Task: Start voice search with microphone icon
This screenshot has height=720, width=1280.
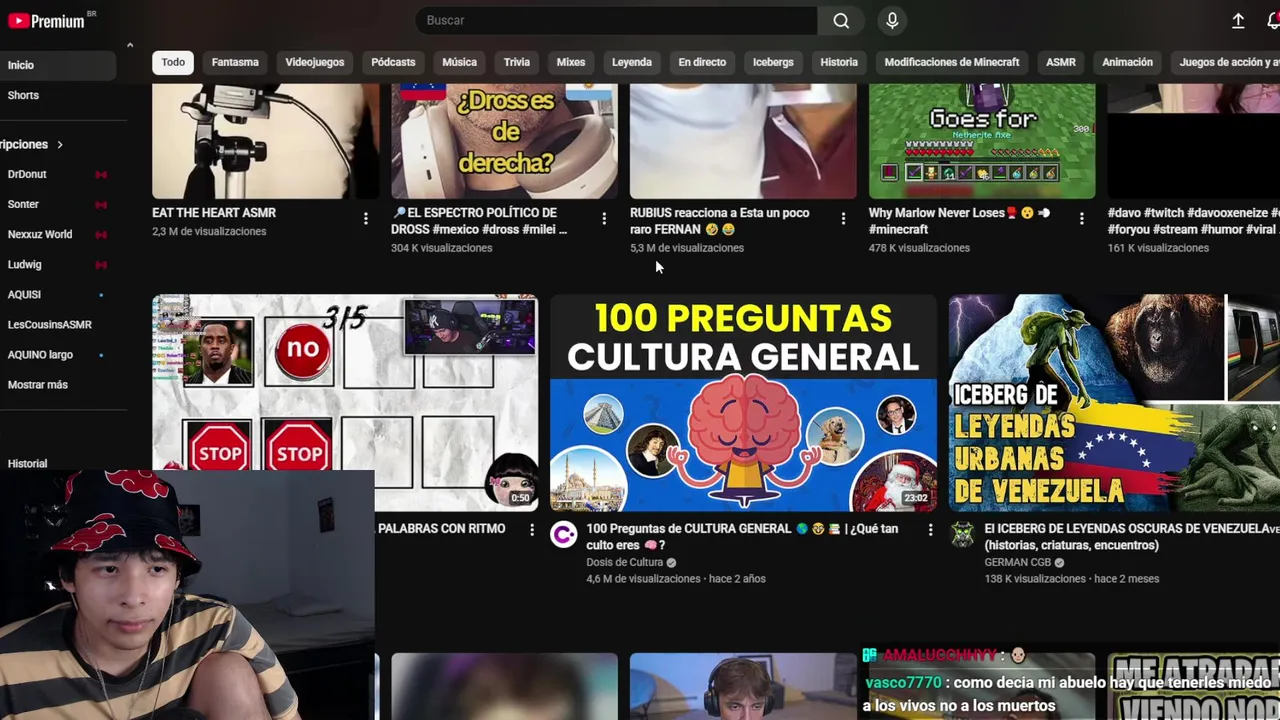Action: click(892, 20)
